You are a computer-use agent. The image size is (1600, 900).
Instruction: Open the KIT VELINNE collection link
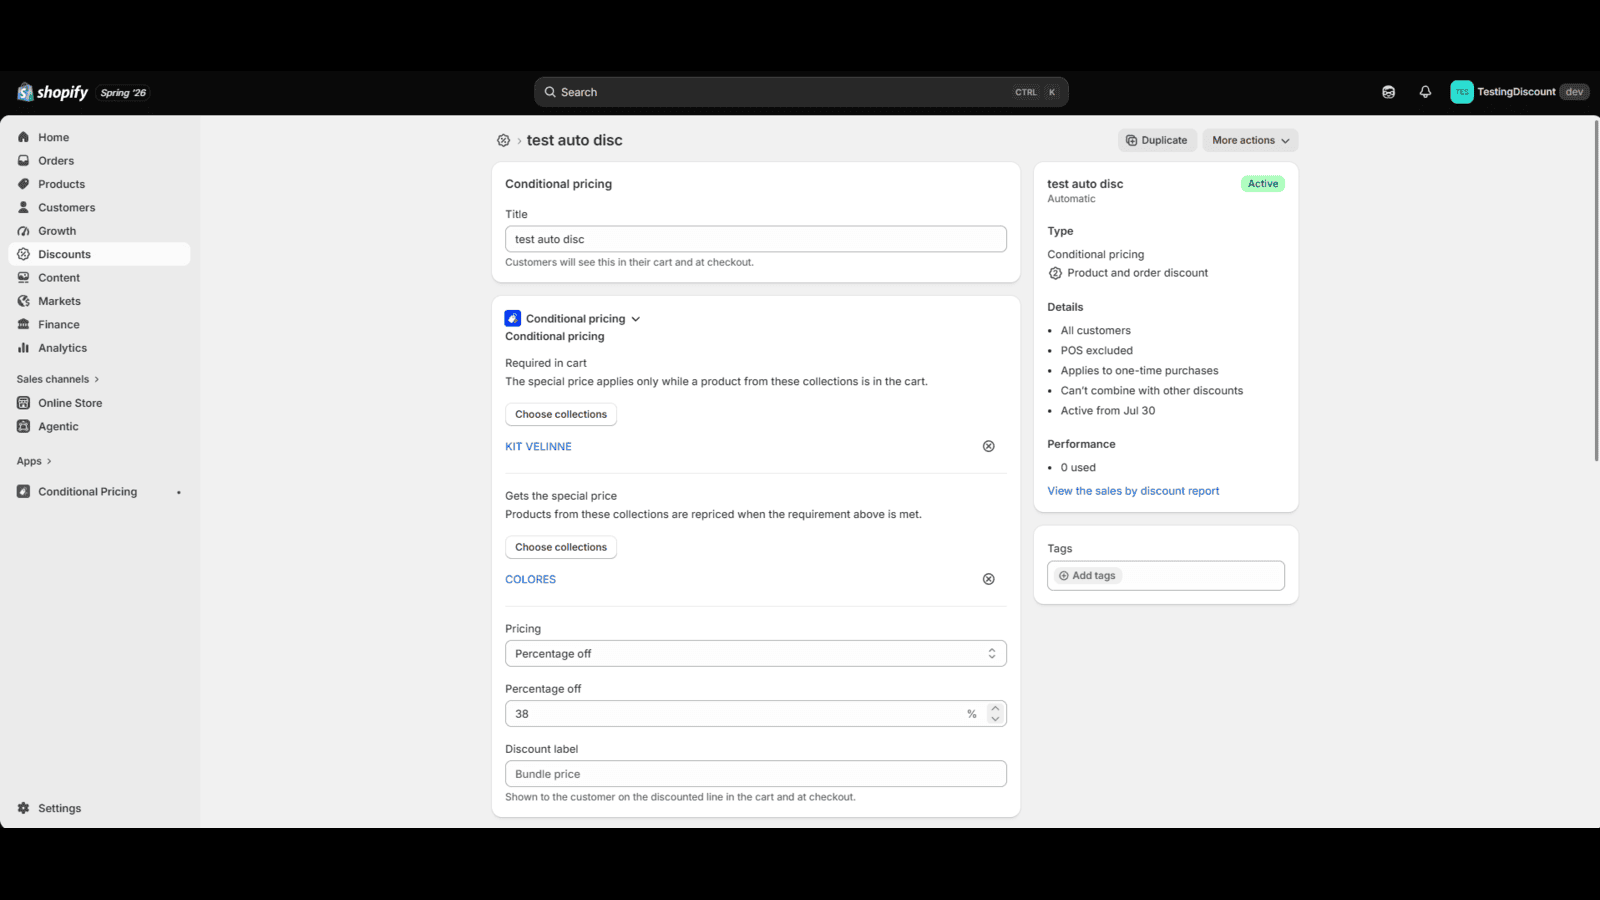click(538, 447)
